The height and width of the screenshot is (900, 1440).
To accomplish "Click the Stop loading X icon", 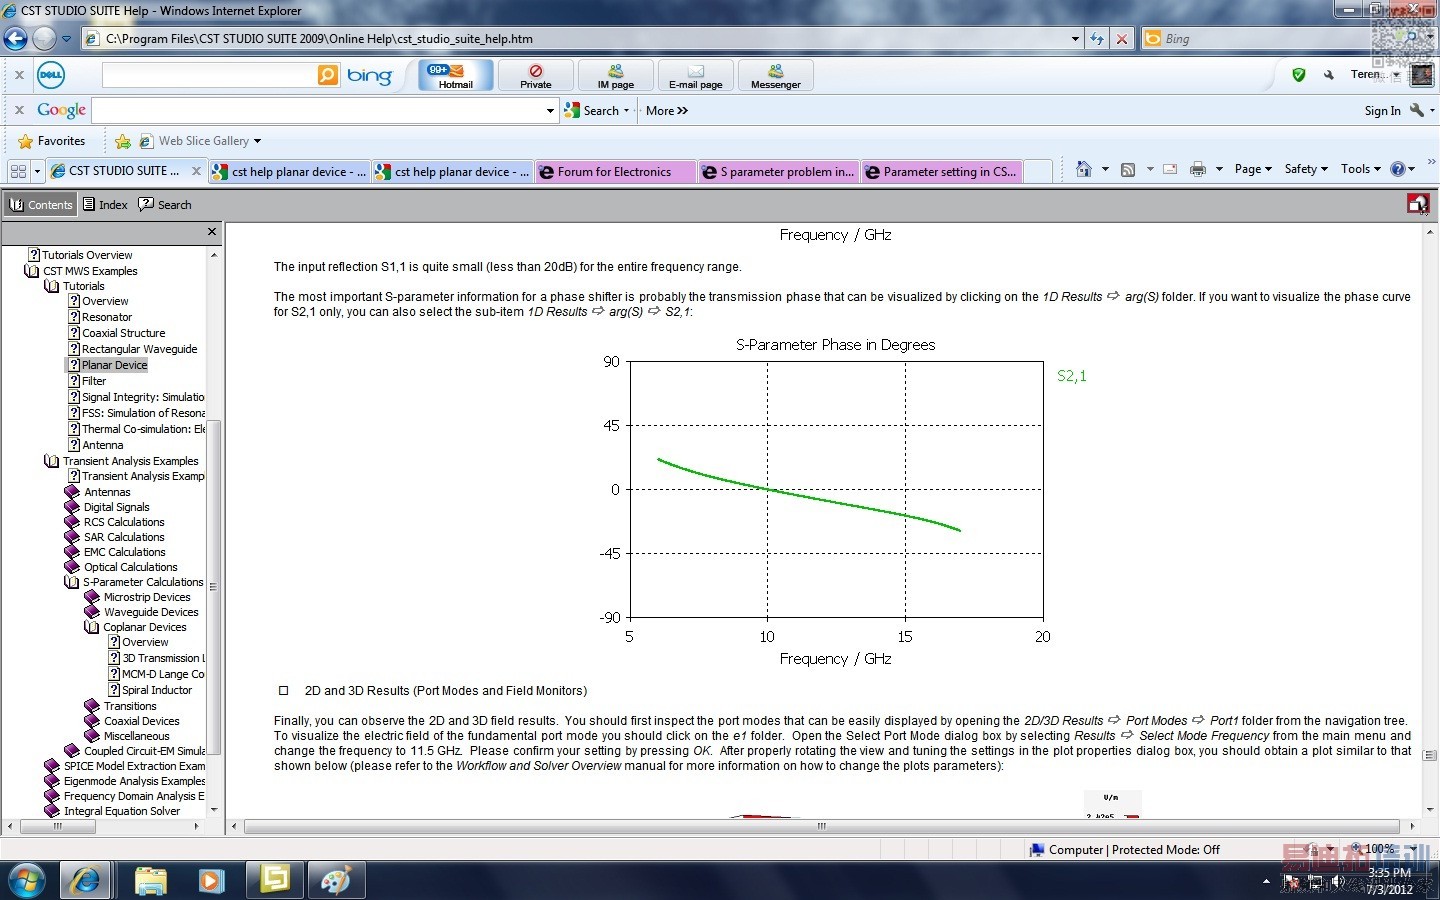I will pyautogui.click(x=1122, y=39).
